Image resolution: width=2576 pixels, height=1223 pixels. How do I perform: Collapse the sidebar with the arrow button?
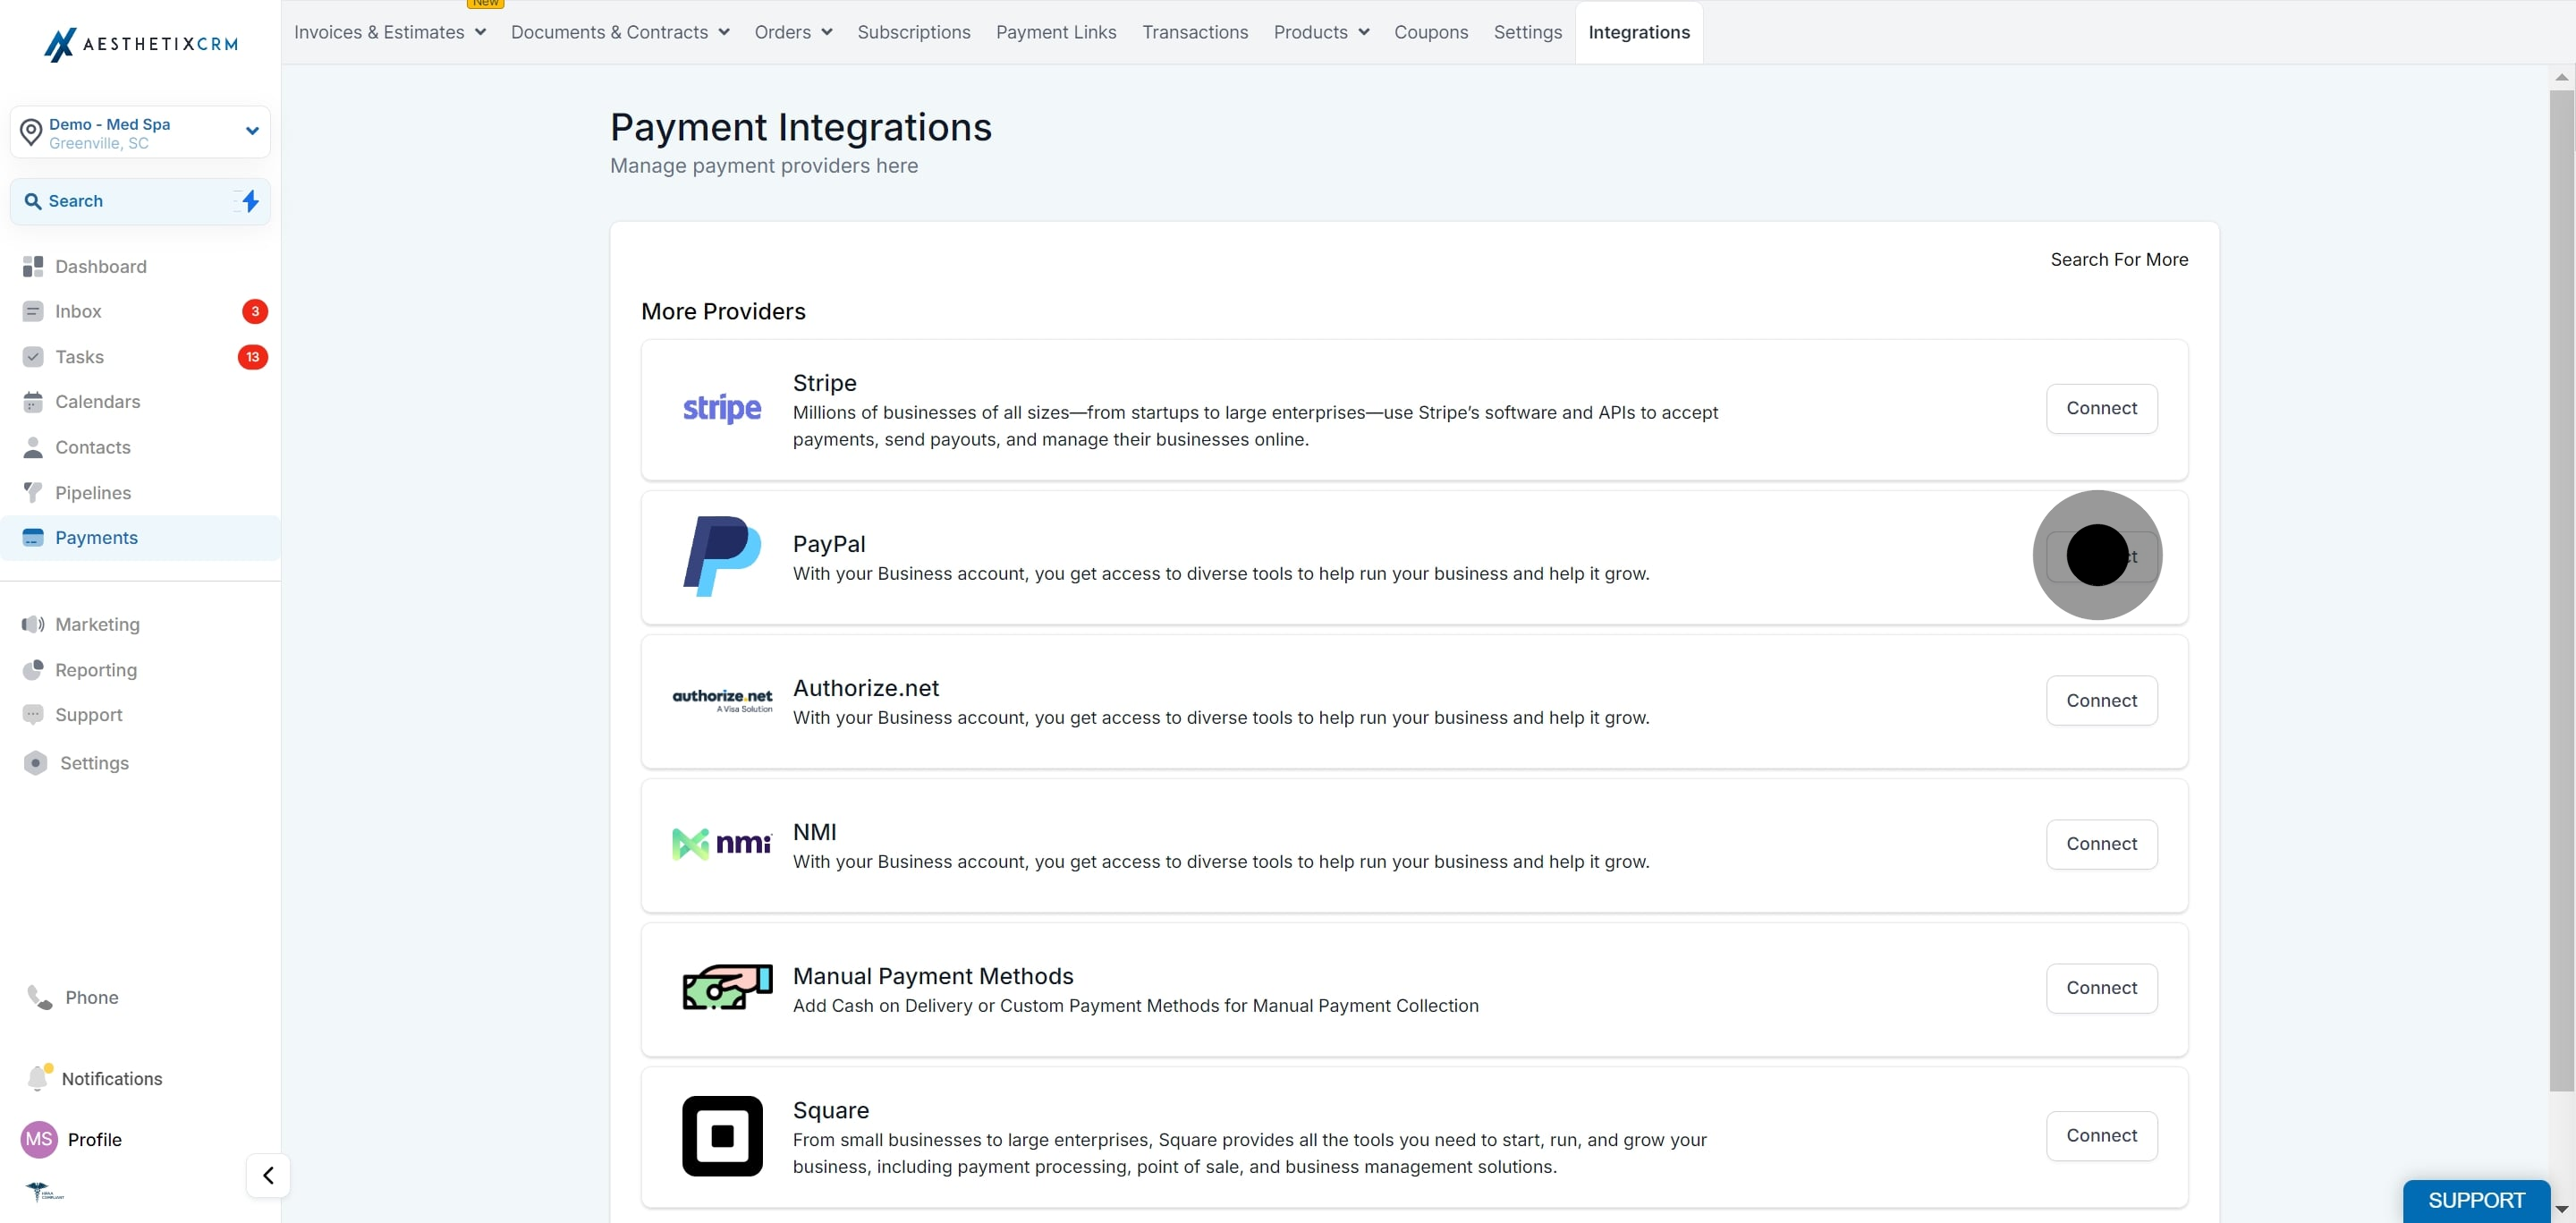(268, 1175)
